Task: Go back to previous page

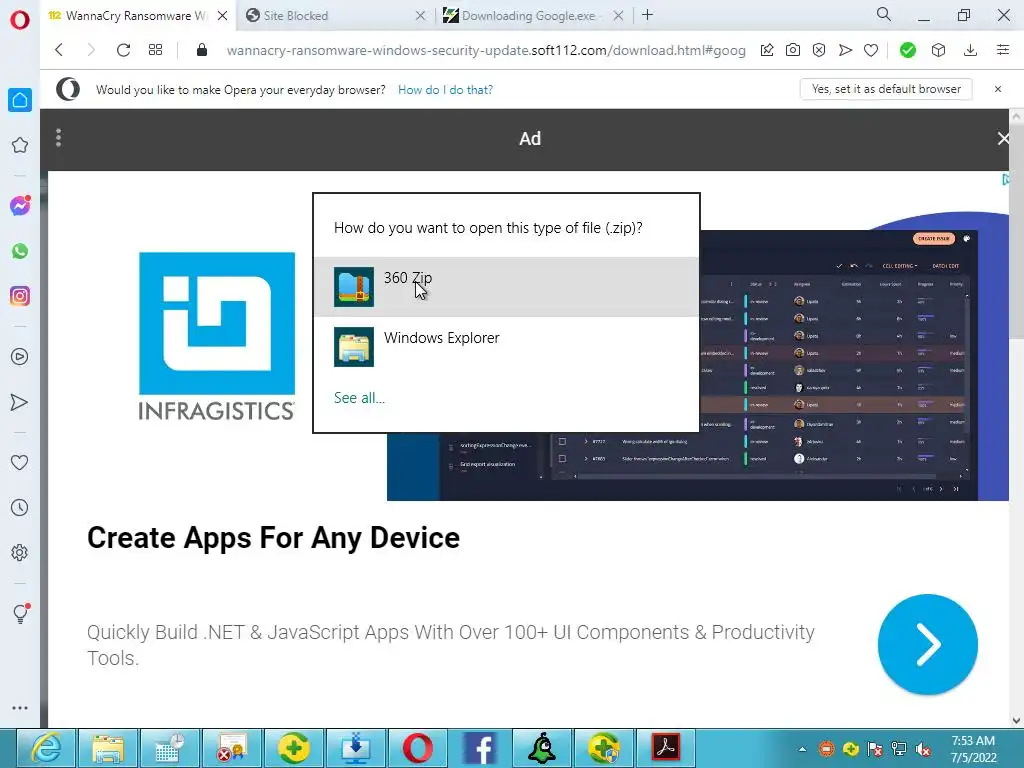Action: [59, 50]
